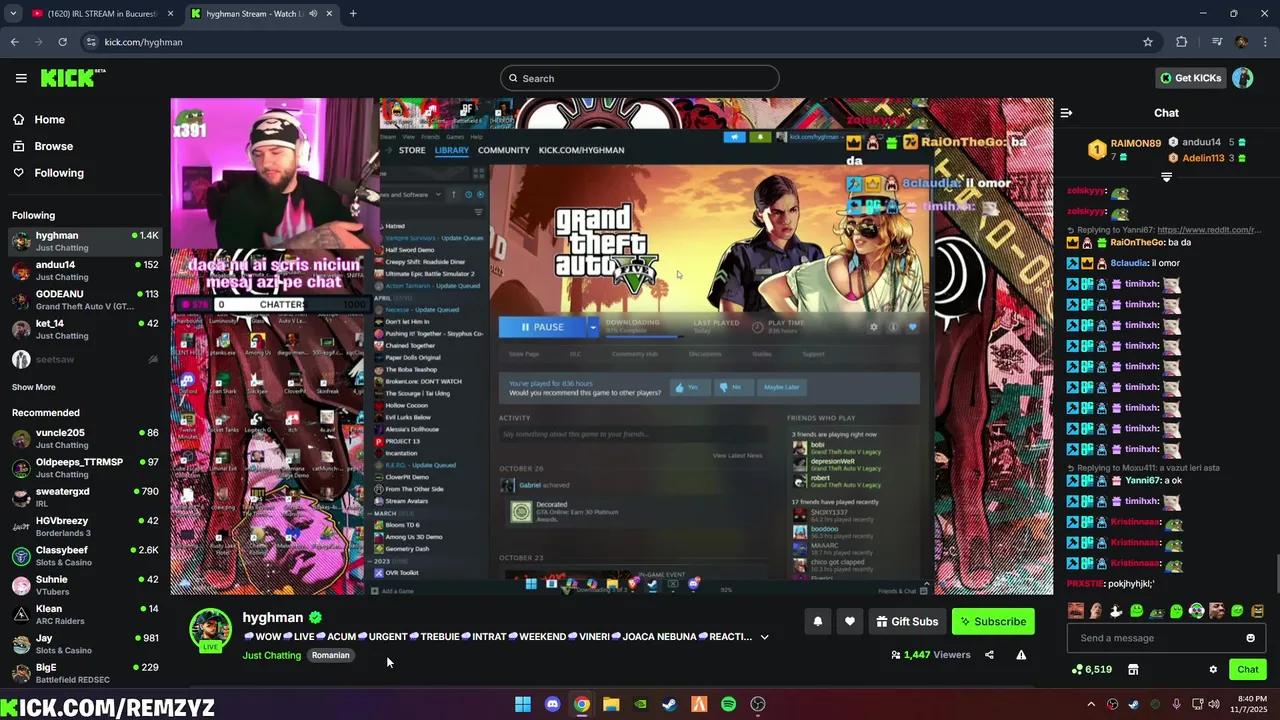The height and width of the screenshot is (720, 1280).
Task: Mute the tab audio speaker icon
Action: pyautogui.click(x=314, y=13)
